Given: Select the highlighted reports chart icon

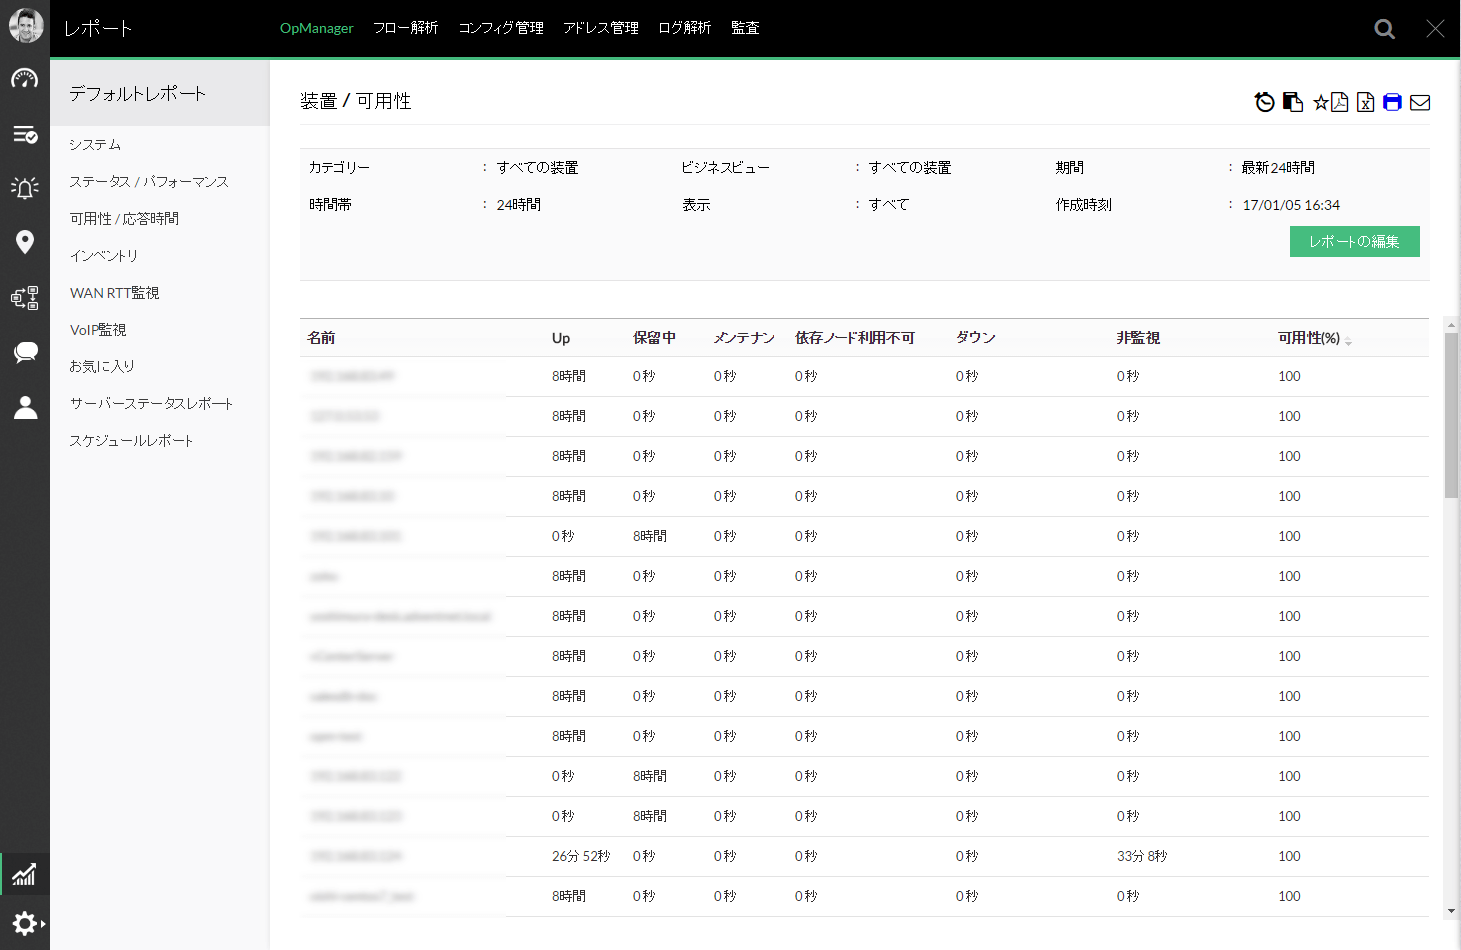Looking at the screenshot, I should click(25, 873).
